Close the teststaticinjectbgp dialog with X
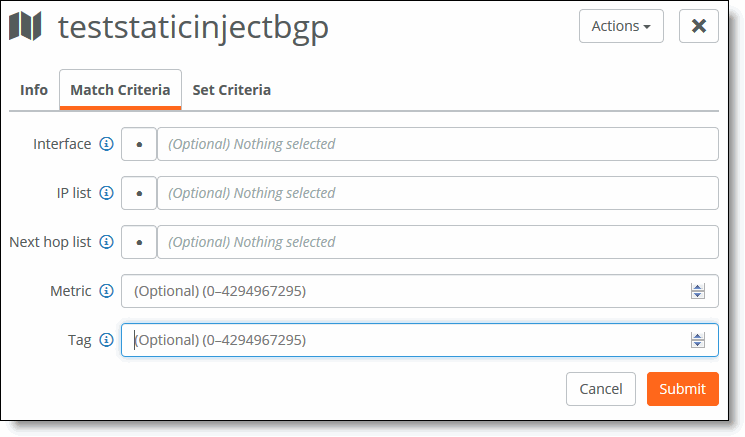 (x=698, y=26)
